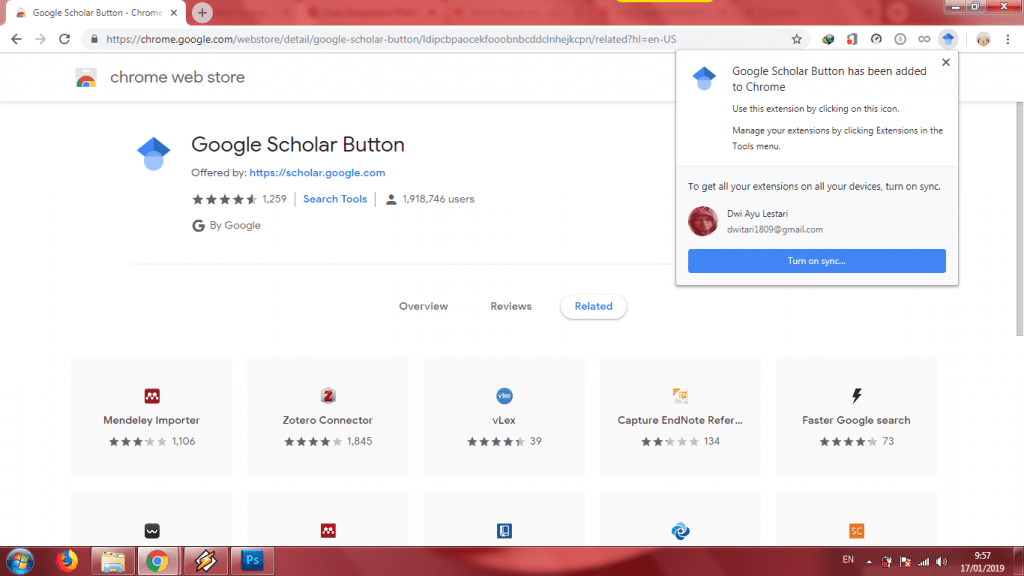The image size is (1024, 576).
Task: Switch to the Reviews tab
Action: (511, 306)
